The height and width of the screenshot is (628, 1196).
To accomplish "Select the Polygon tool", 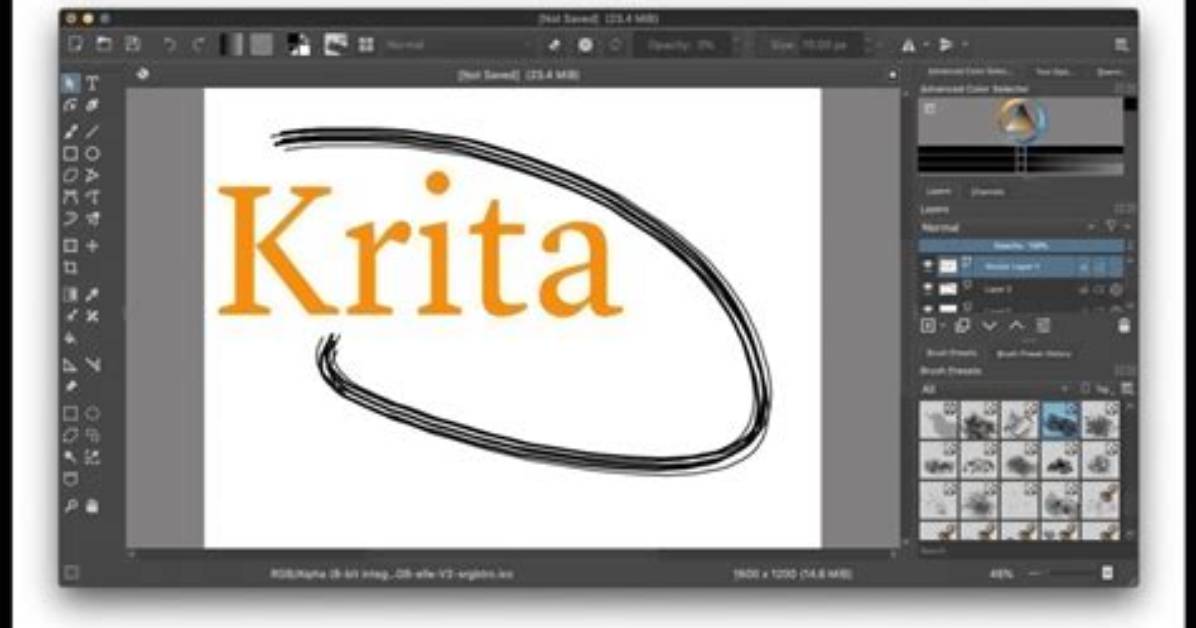I will [x=70, y=176].
